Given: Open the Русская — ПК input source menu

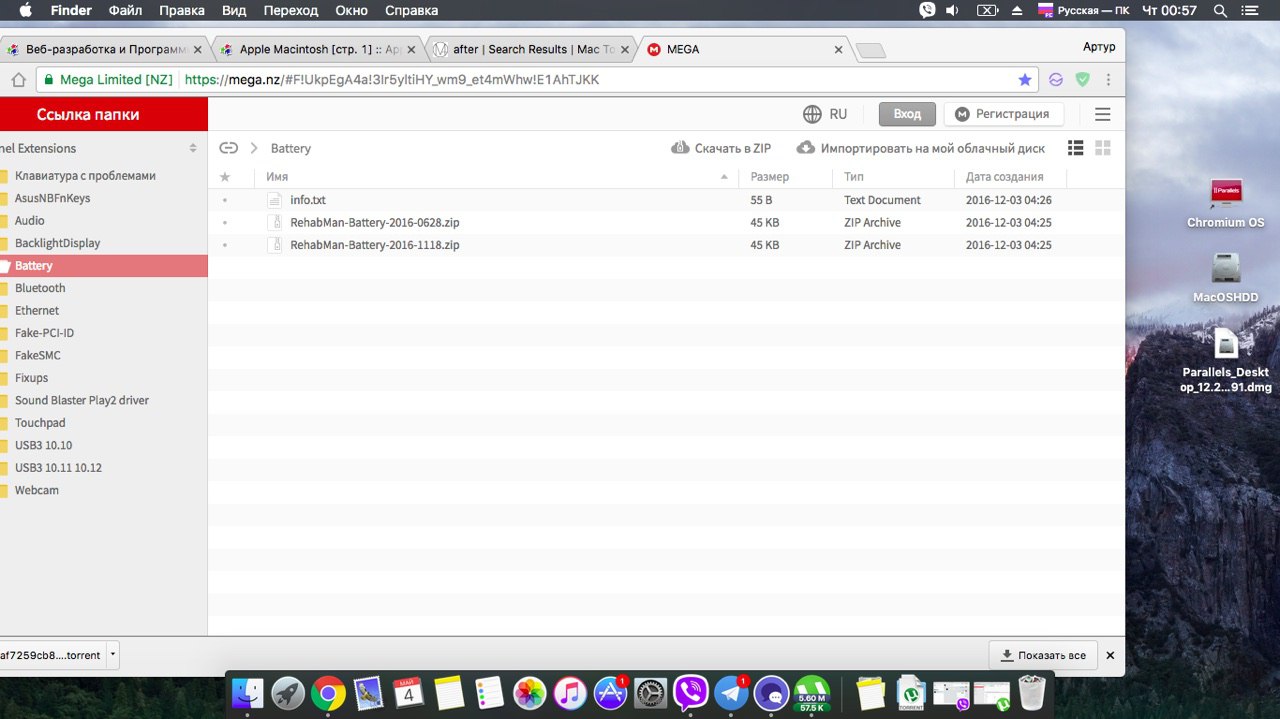Looking at the screenshot, I should (x=1084, y=10).
